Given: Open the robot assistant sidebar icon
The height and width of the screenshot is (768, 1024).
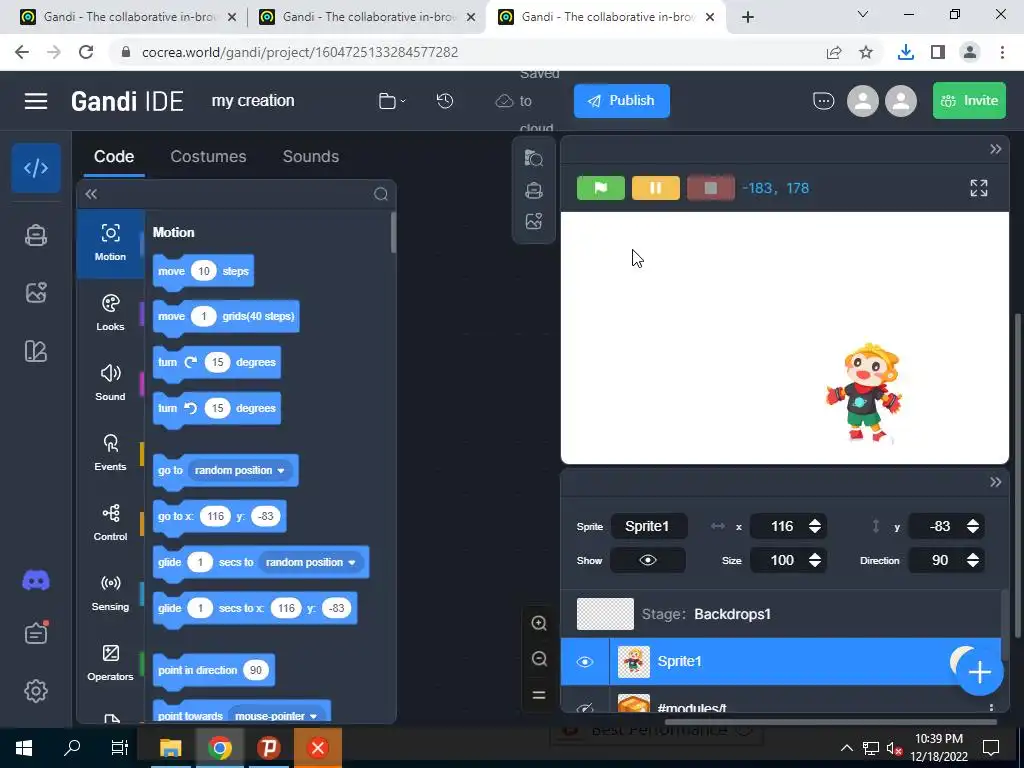Looking at the screenshot, I should pos(36,235).
